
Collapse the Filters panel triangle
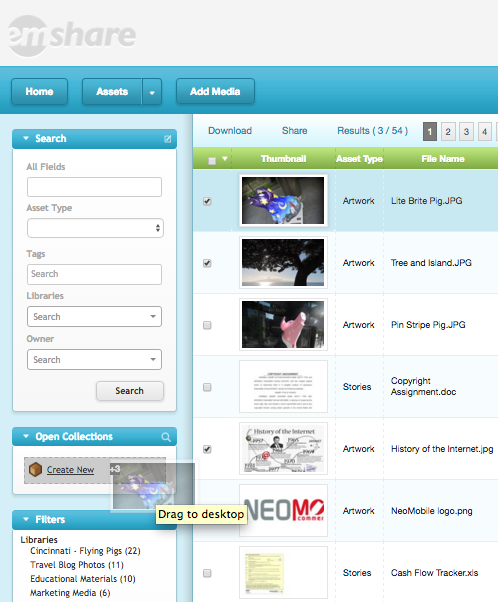[x=26, y=519]
